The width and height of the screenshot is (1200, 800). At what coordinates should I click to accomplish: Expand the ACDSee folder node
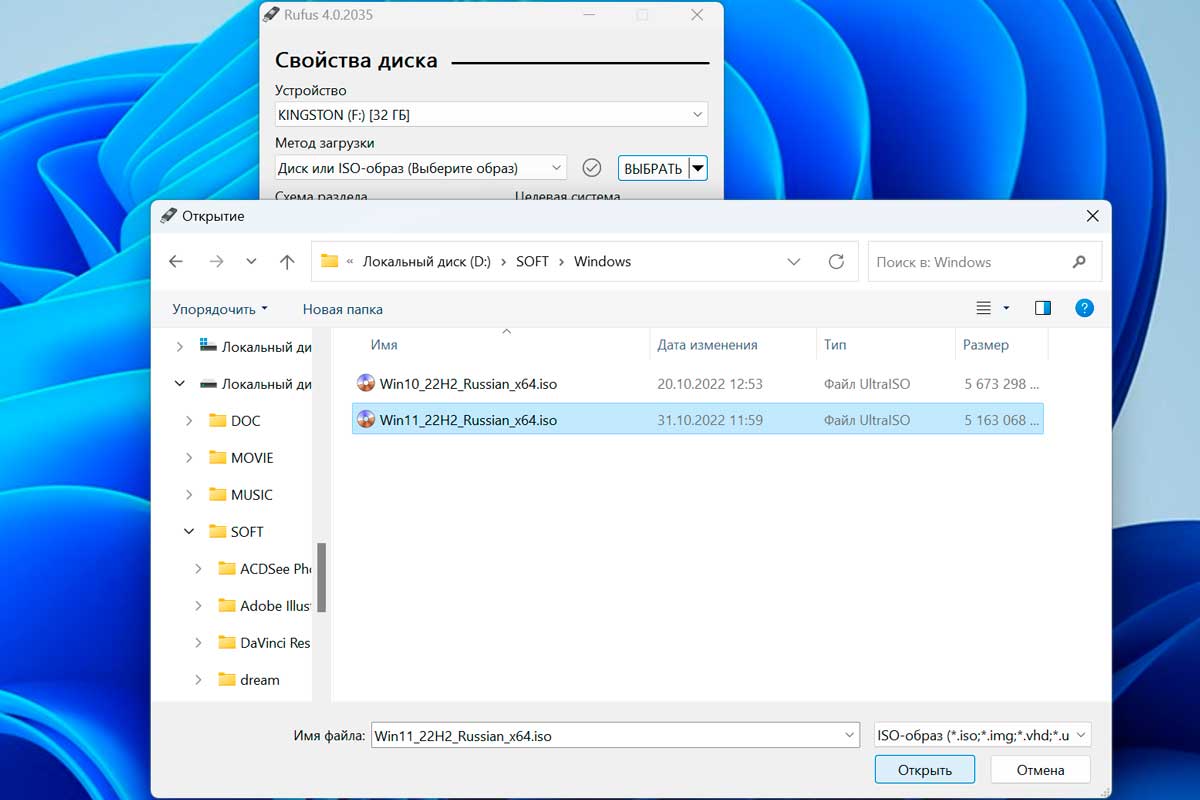[x=198, y=569]
